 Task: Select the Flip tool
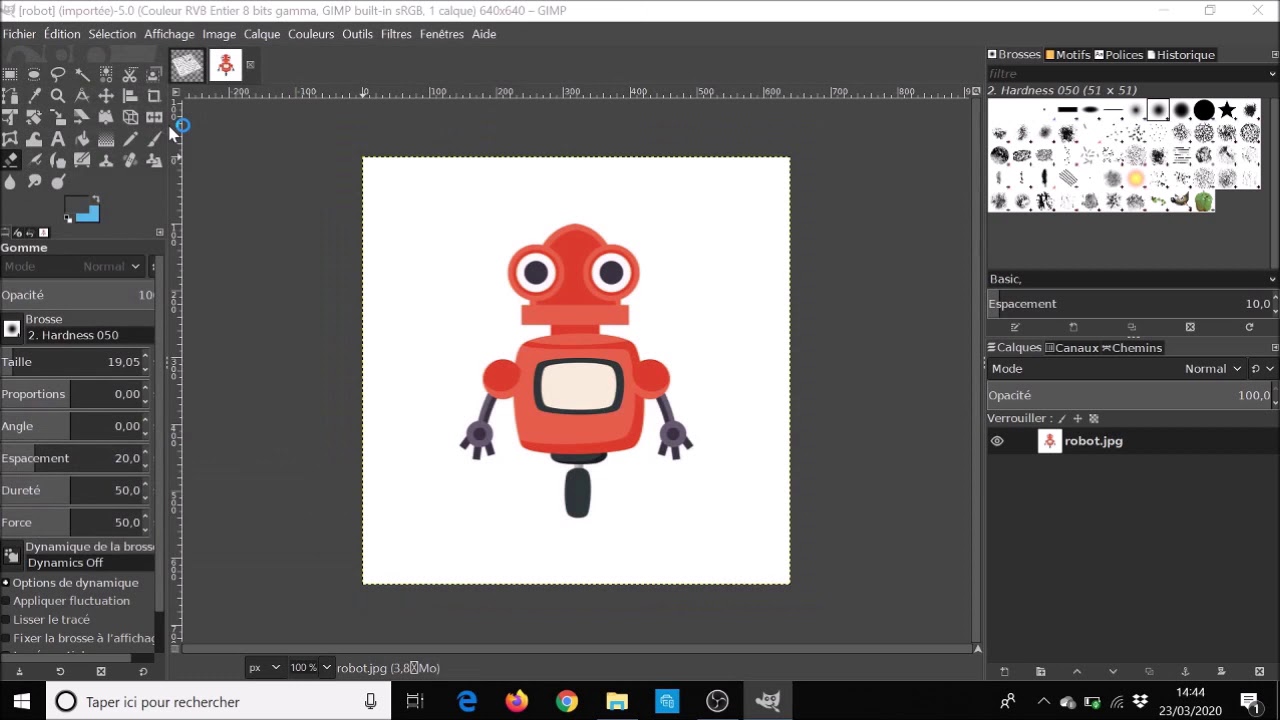click(x=154, y=117)
